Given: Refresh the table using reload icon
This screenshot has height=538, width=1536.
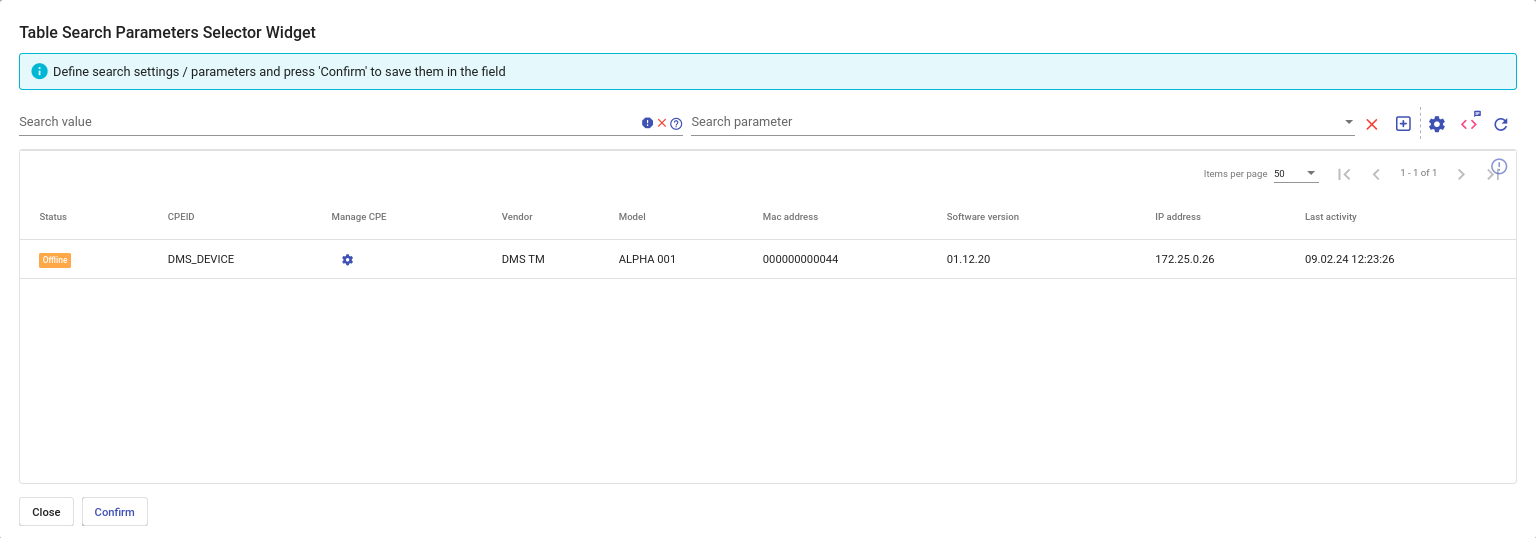Looking at the screenshot, I should [1501, 124].
